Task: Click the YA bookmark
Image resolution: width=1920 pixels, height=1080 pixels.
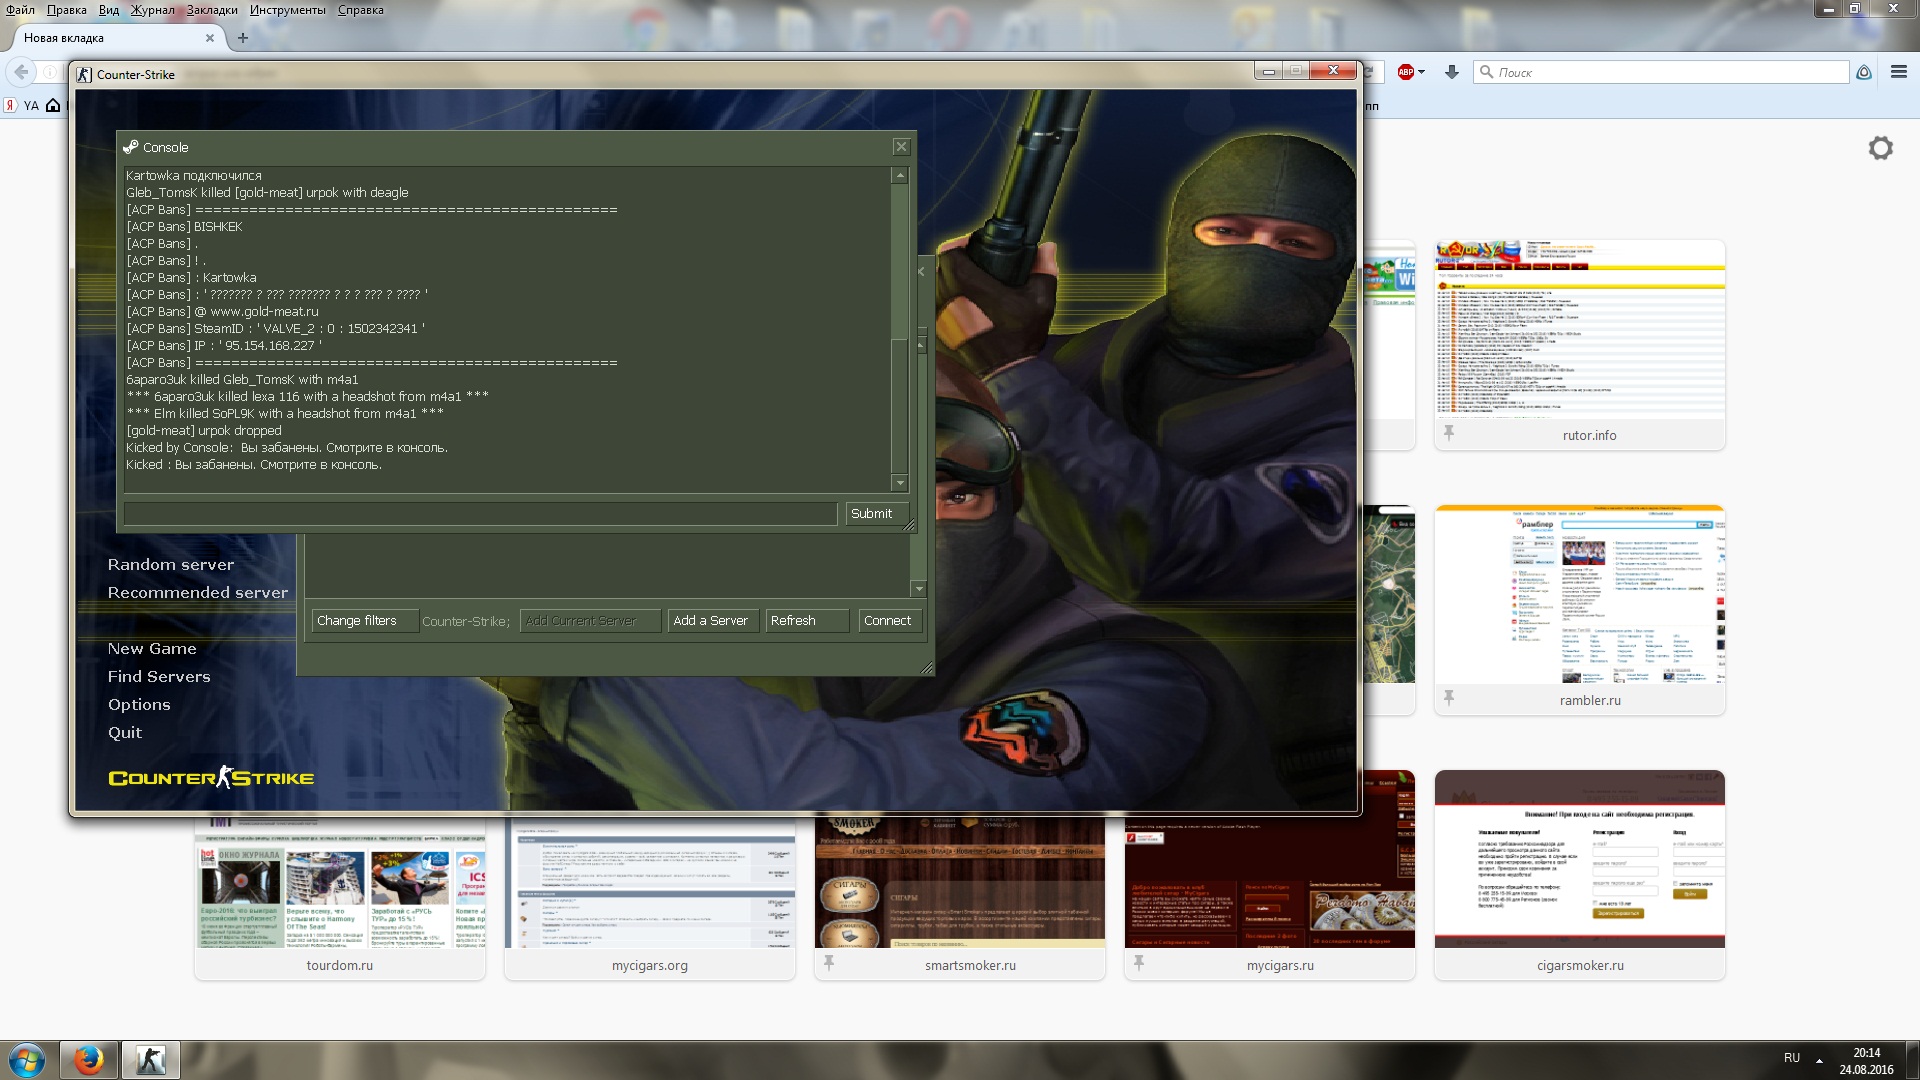Action: click(22, 105)
